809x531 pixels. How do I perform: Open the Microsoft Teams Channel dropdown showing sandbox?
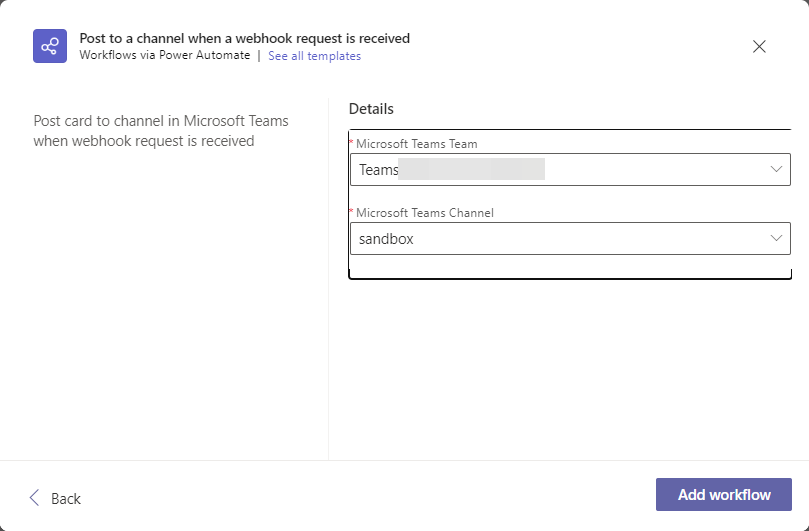(x=570, y=238)
